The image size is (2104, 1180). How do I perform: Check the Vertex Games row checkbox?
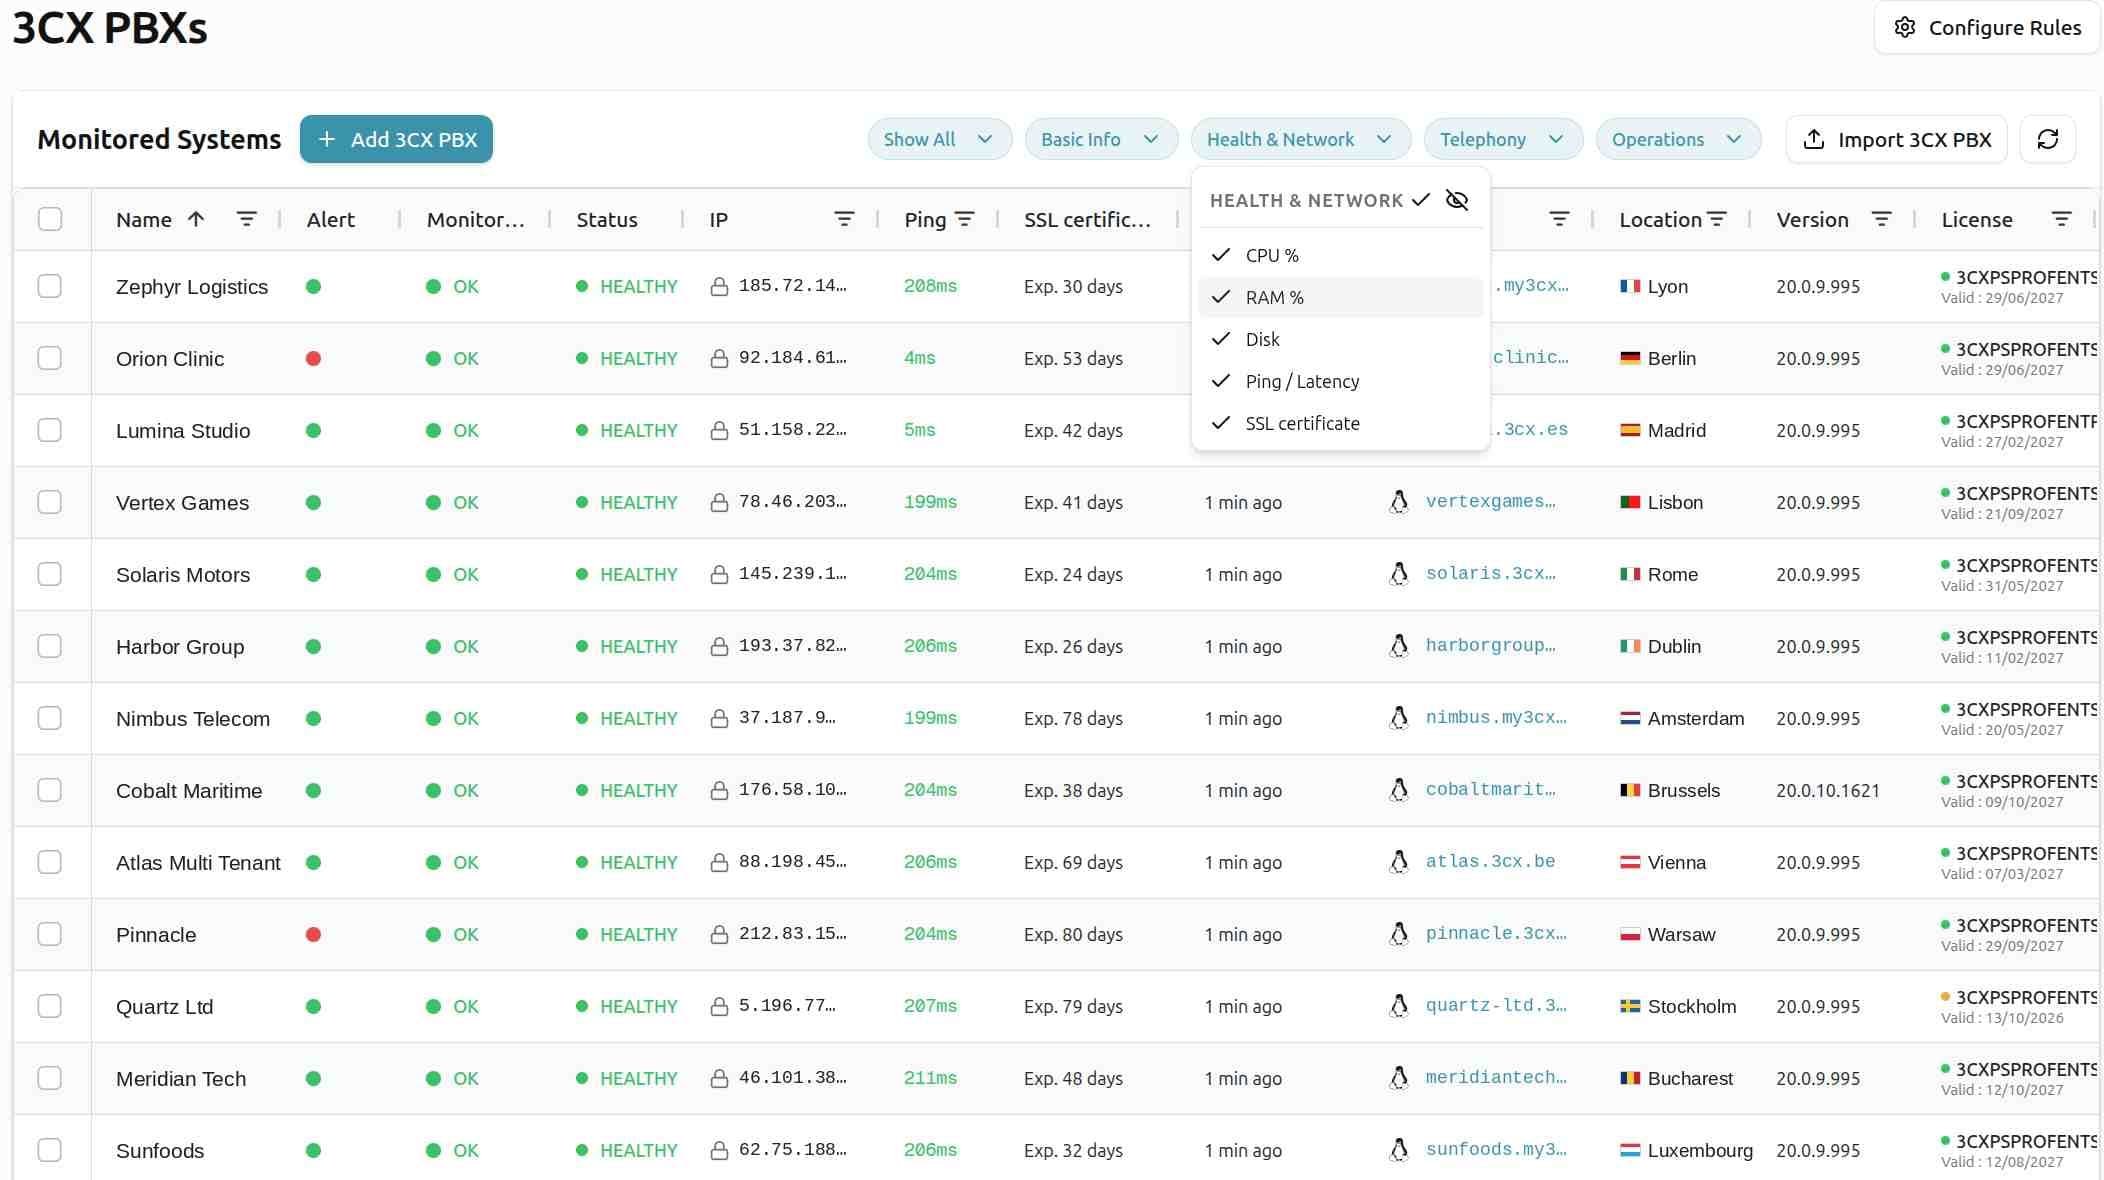pyautogui.click(x=49, y=502)
